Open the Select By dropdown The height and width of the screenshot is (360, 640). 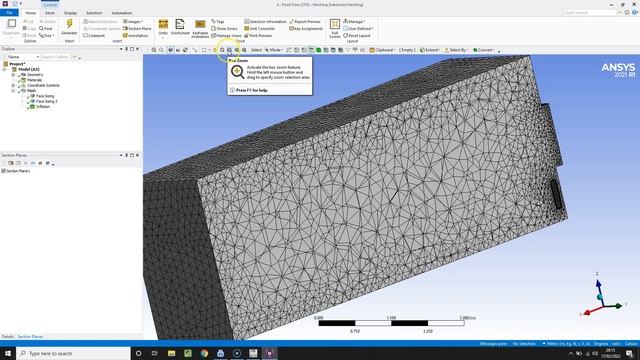click(x=456, y=50)
